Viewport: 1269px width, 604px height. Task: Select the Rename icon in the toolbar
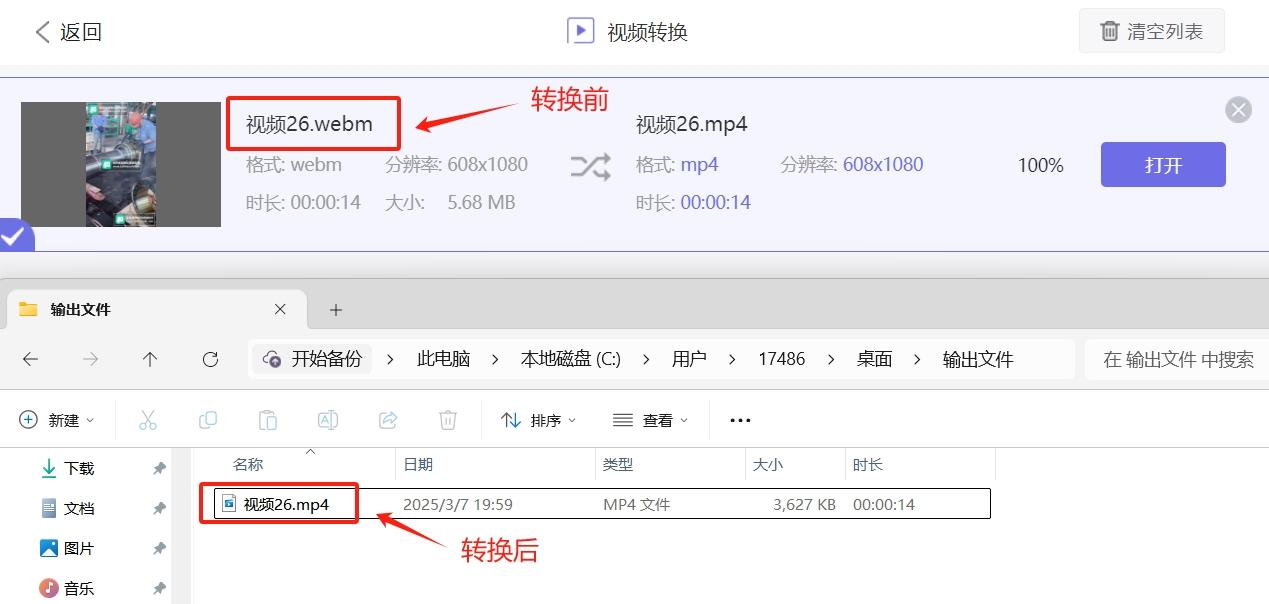(328, 419)
